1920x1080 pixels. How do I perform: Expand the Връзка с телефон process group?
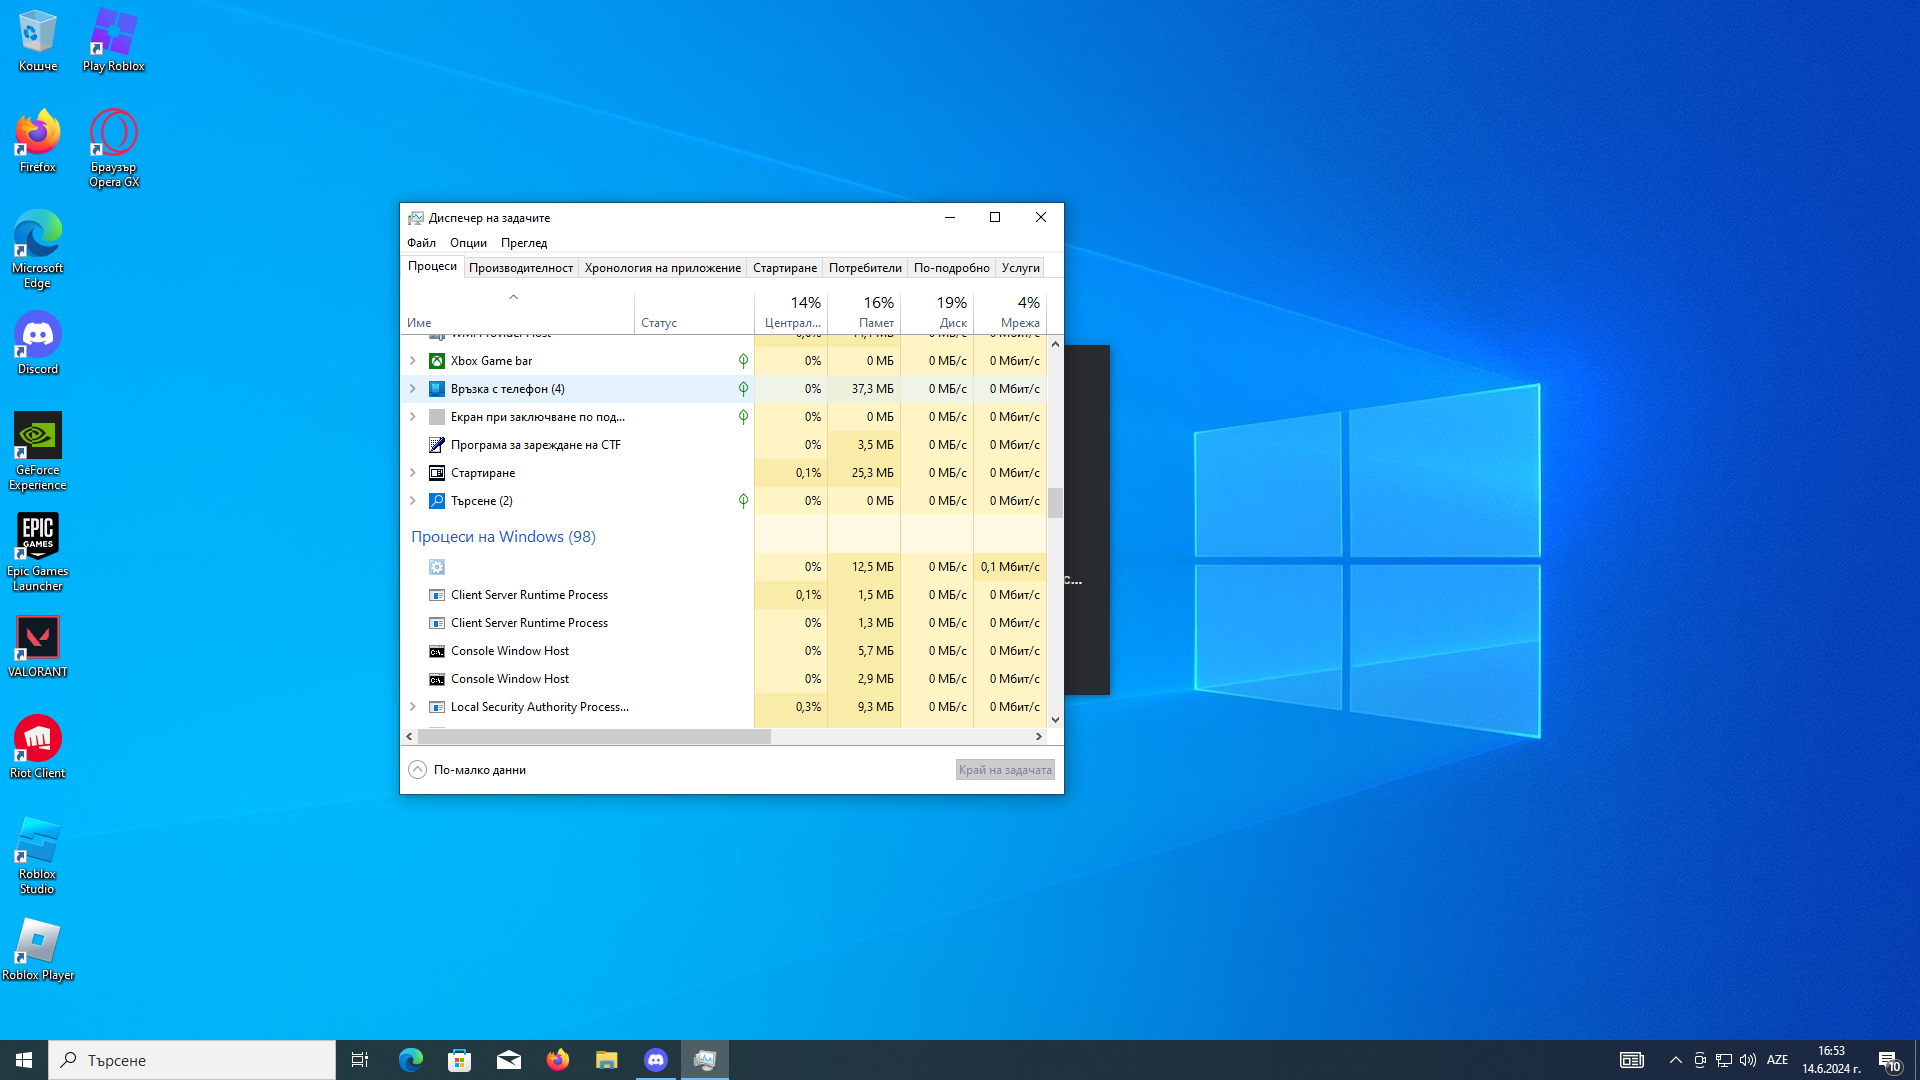coord(413,389)
